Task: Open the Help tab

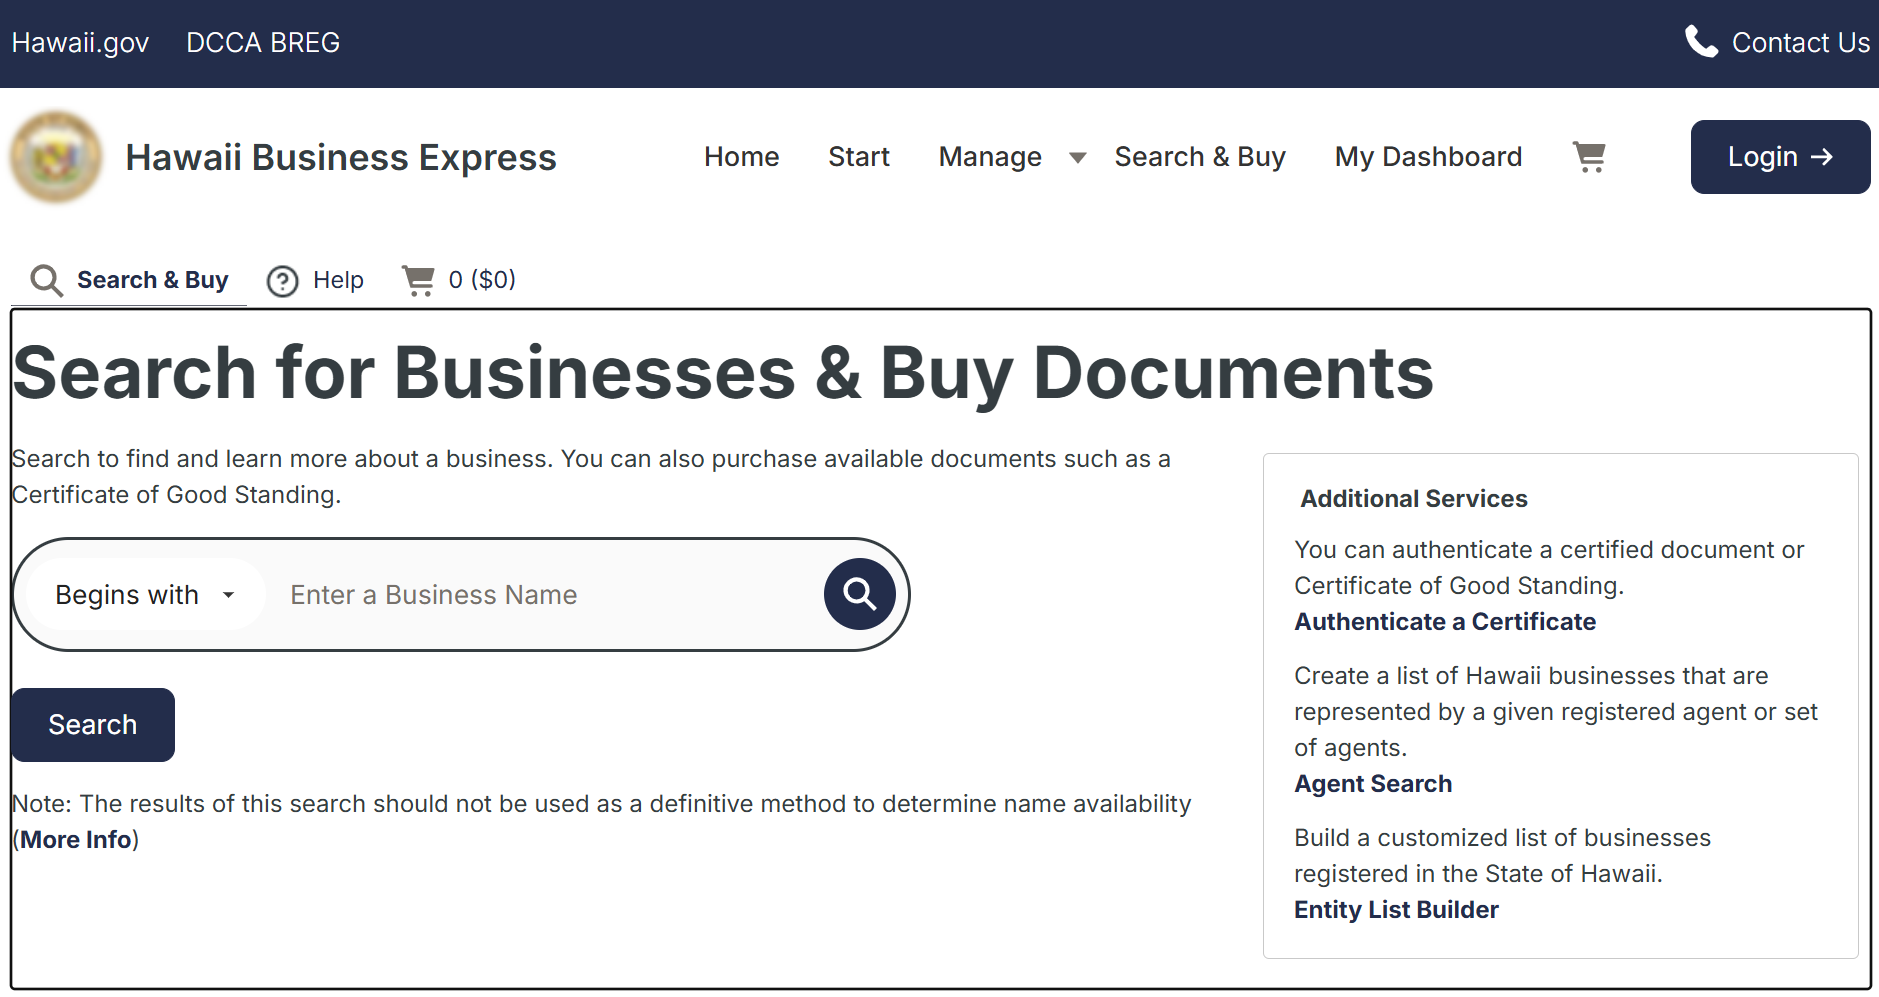Action: coord(316,280)
